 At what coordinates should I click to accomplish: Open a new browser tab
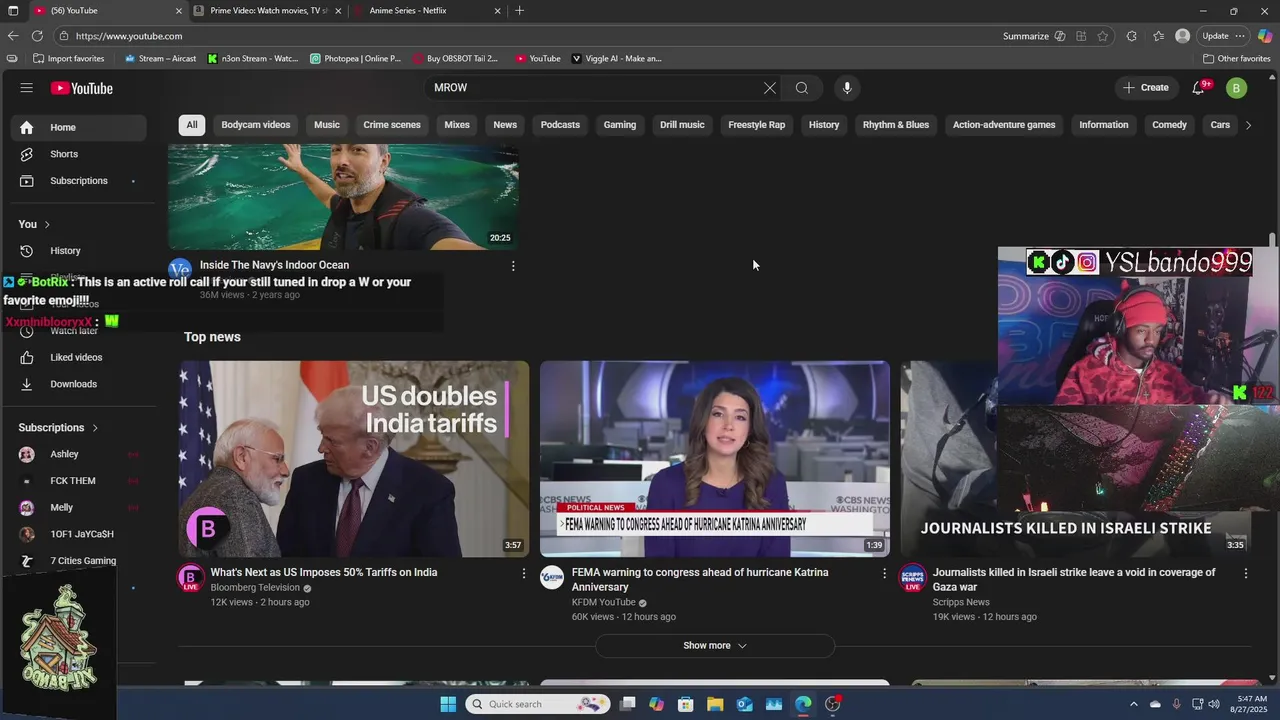coord(519,11)
